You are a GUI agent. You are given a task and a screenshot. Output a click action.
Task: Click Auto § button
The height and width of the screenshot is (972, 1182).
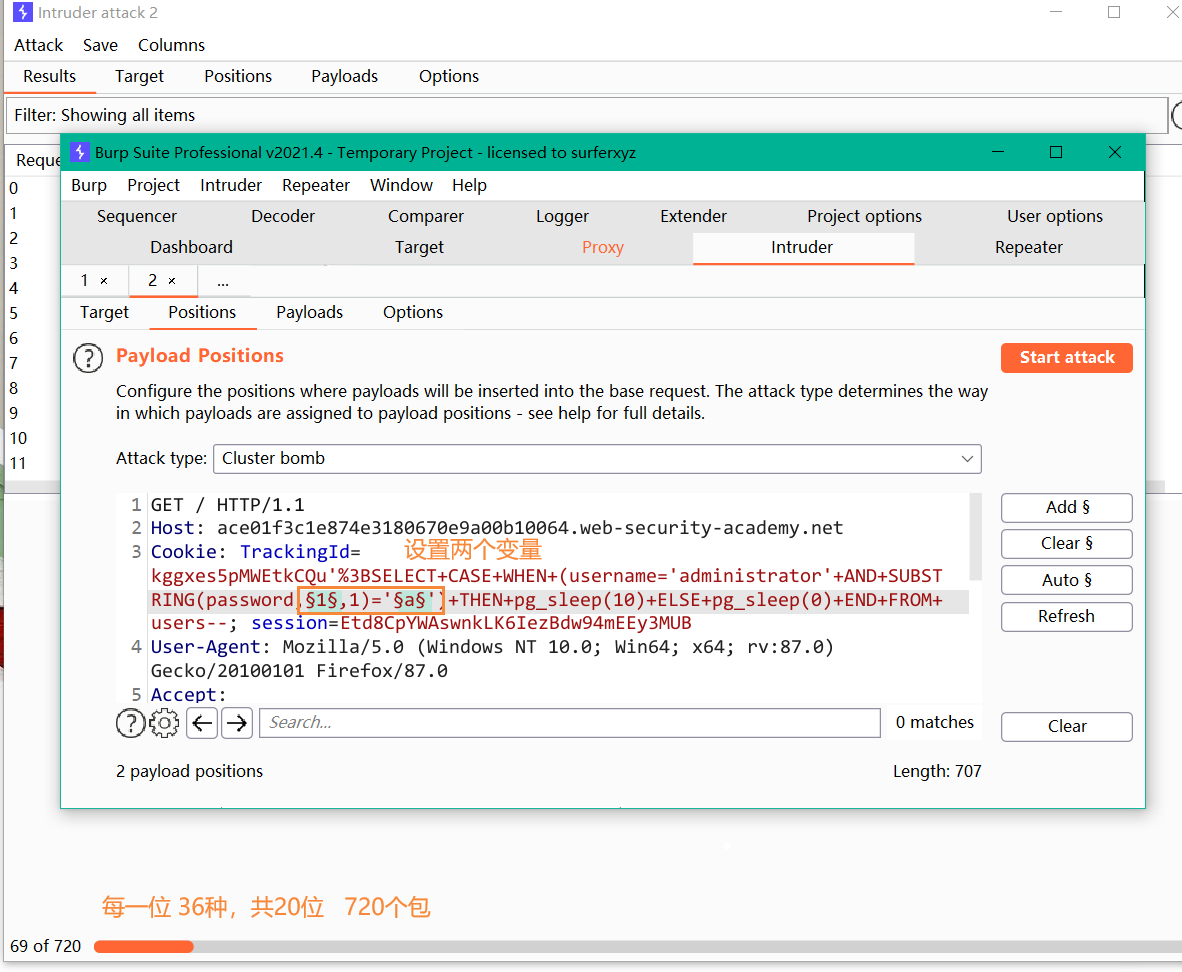(x=1067, y=580)
